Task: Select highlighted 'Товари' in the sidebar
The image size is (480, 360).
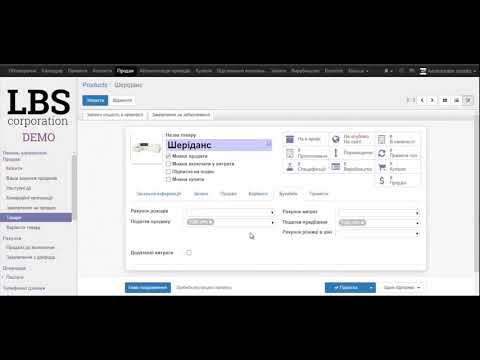Action: [x=36, y=217]
